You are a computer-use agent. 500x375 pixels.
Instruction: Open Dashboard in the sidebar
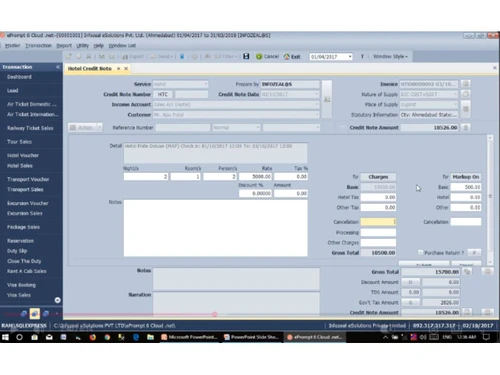pos(19,77)
